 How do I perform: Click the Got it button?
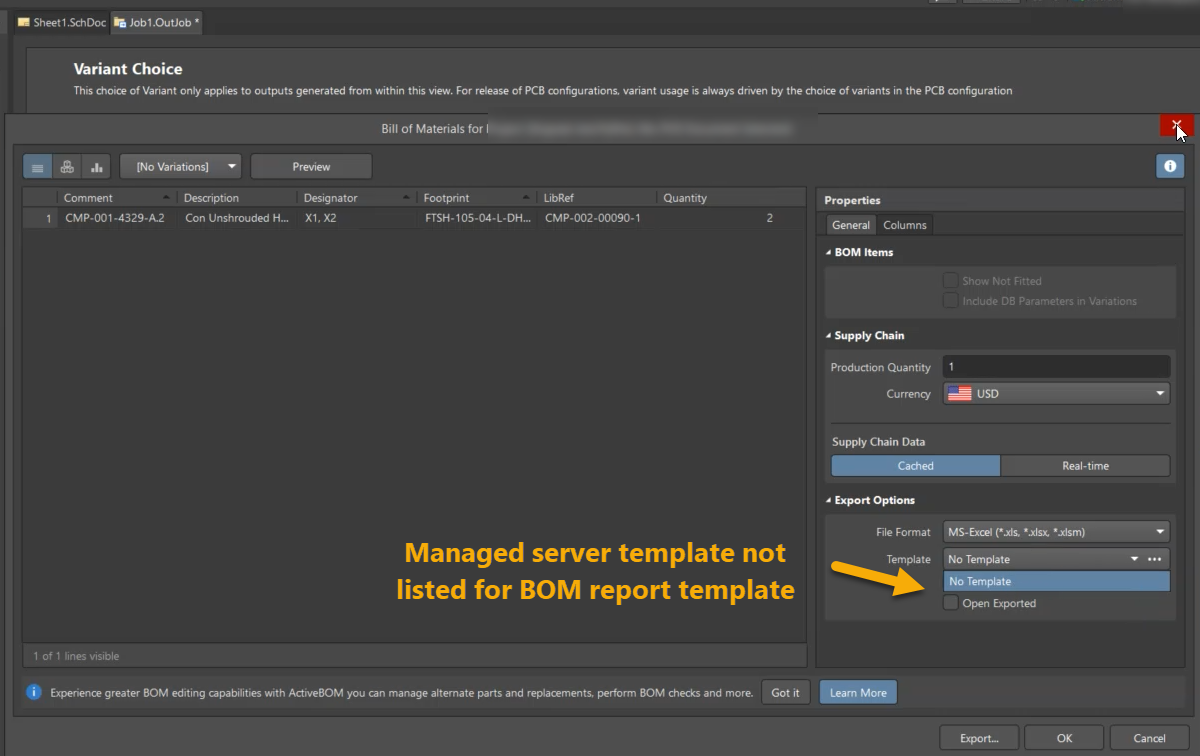pyautogui.click(x=785, y=692)
